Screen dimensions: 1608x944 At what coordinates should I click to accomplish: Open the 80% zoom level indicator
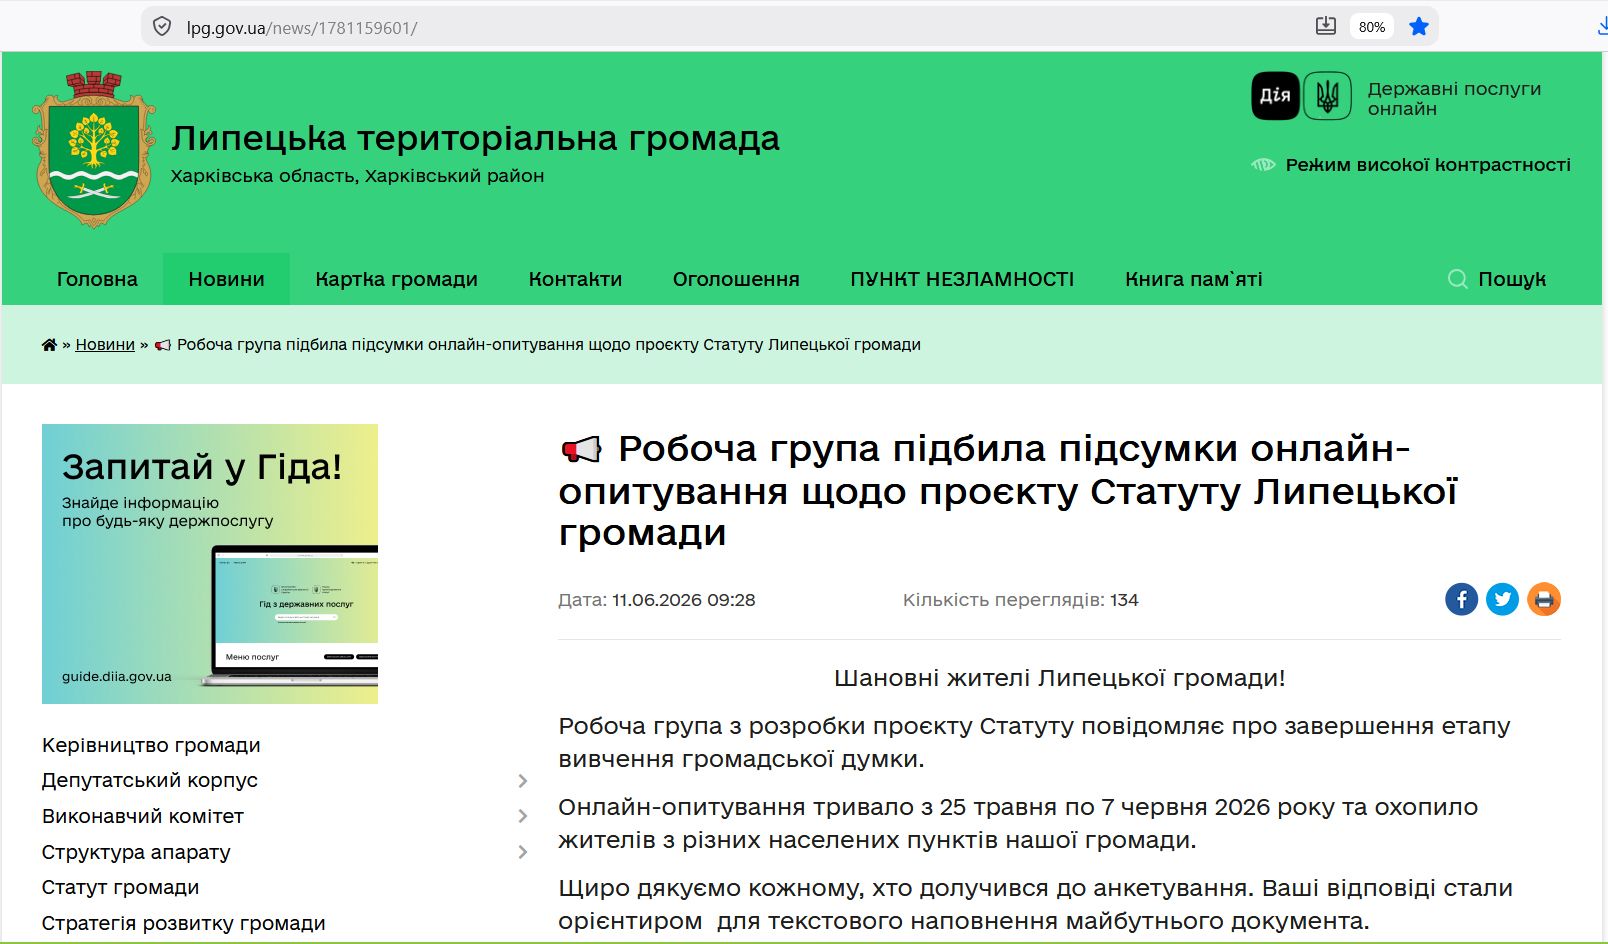pyautogui.click(x=1372, y=27)
